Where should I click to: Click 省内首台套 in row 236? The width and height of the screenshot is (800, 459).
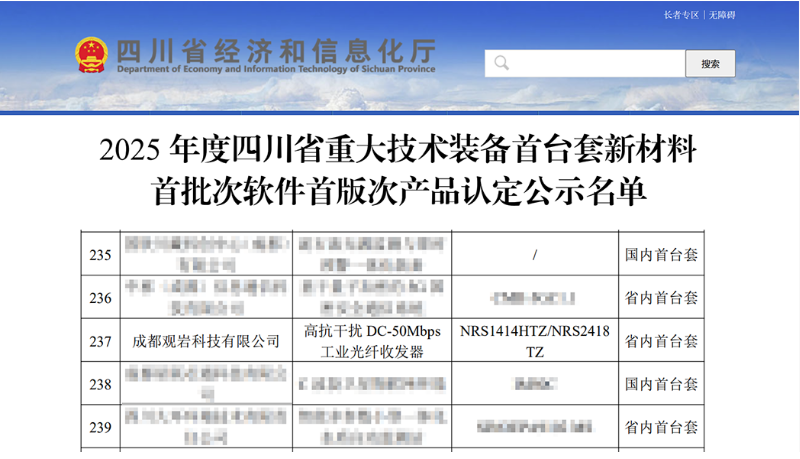[x=661, y=297]
